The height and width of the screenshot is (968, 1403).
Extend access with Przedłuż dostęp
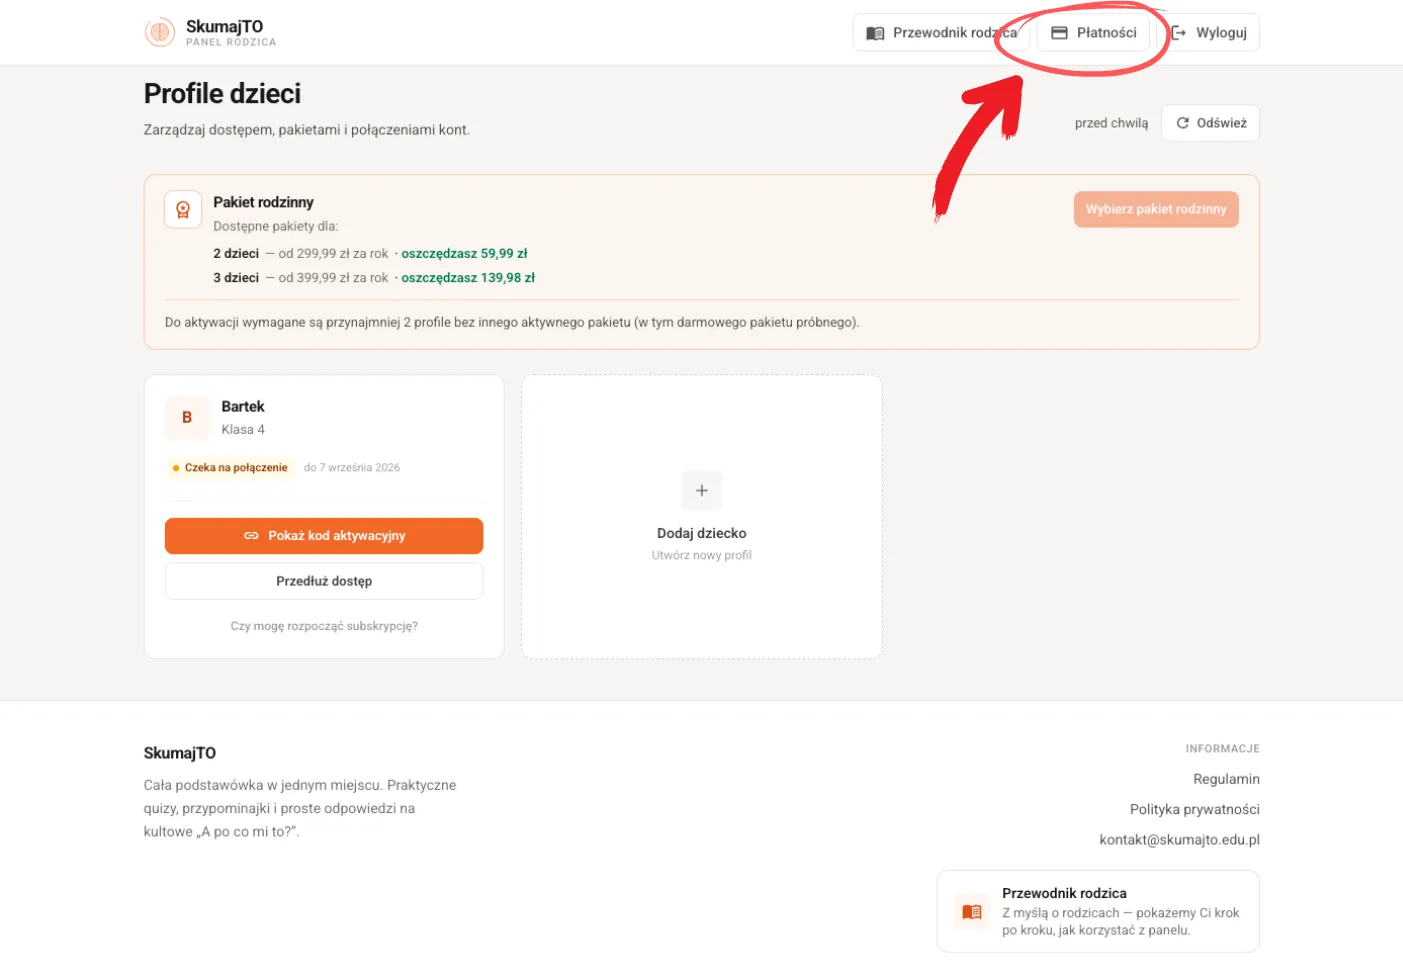tap(324, 581)
